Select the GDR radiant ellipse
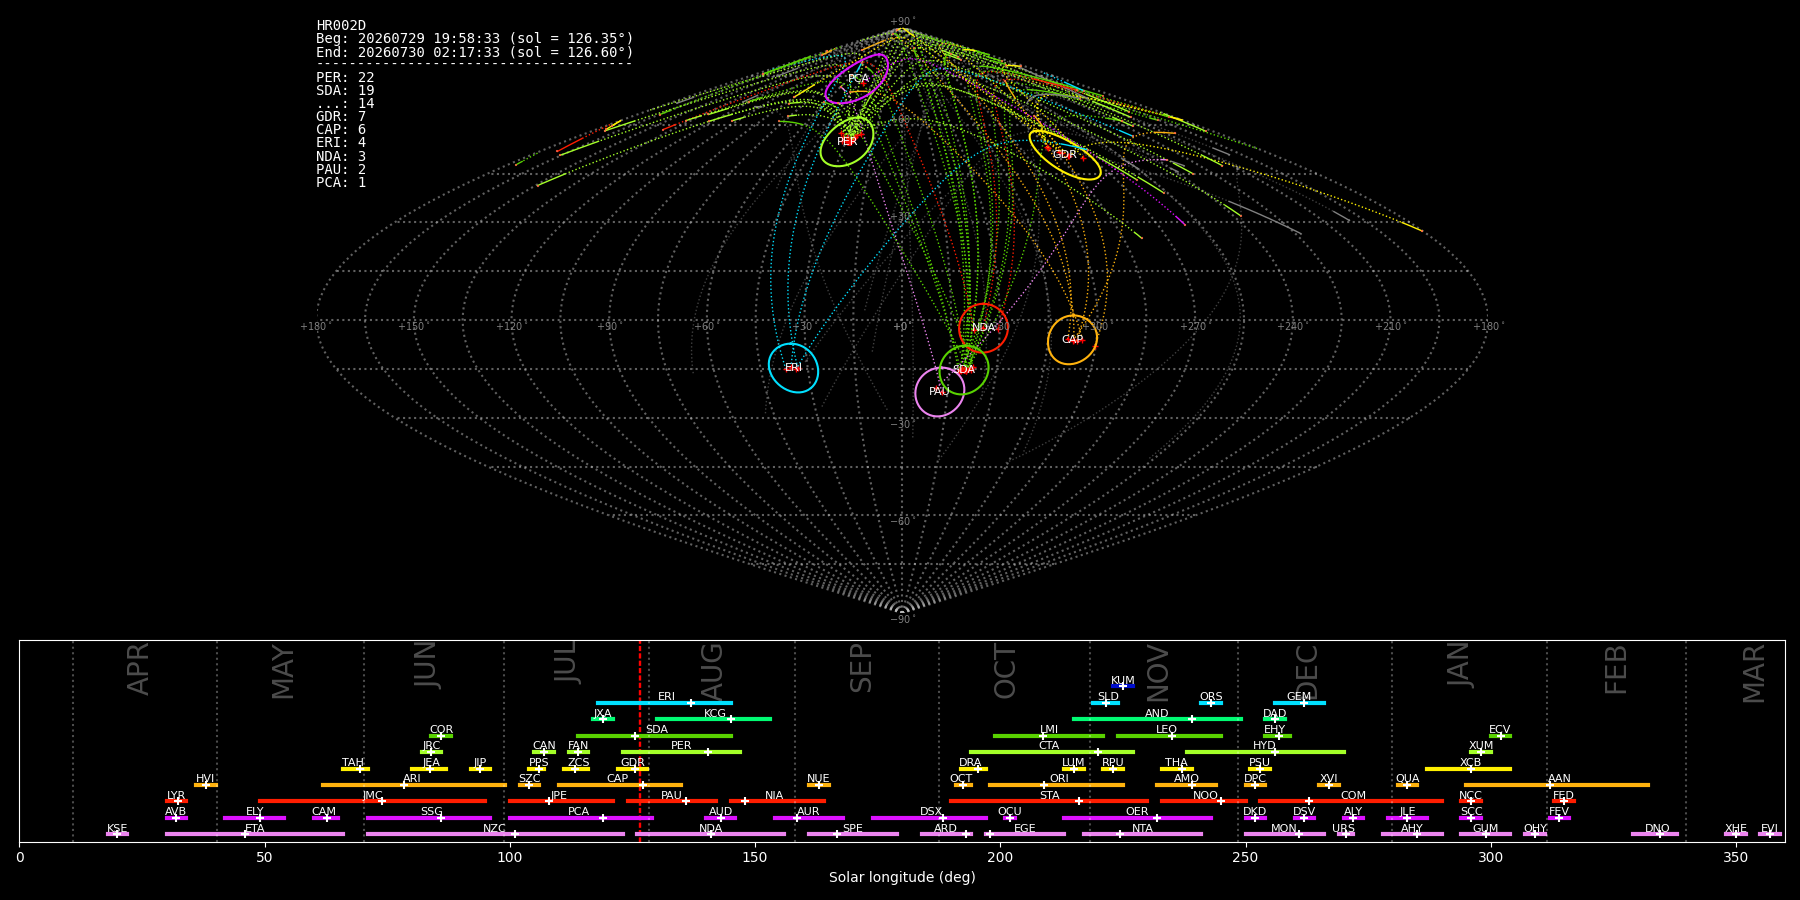 pyautogui.click(x=1065, y=155)
